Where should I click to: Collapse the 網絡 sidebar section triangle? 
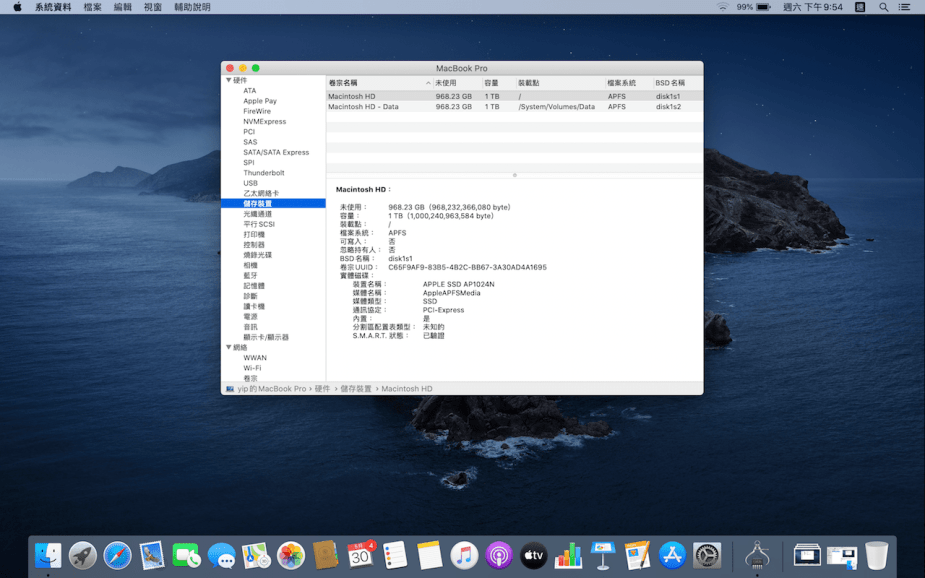click(x=228, y=348)
